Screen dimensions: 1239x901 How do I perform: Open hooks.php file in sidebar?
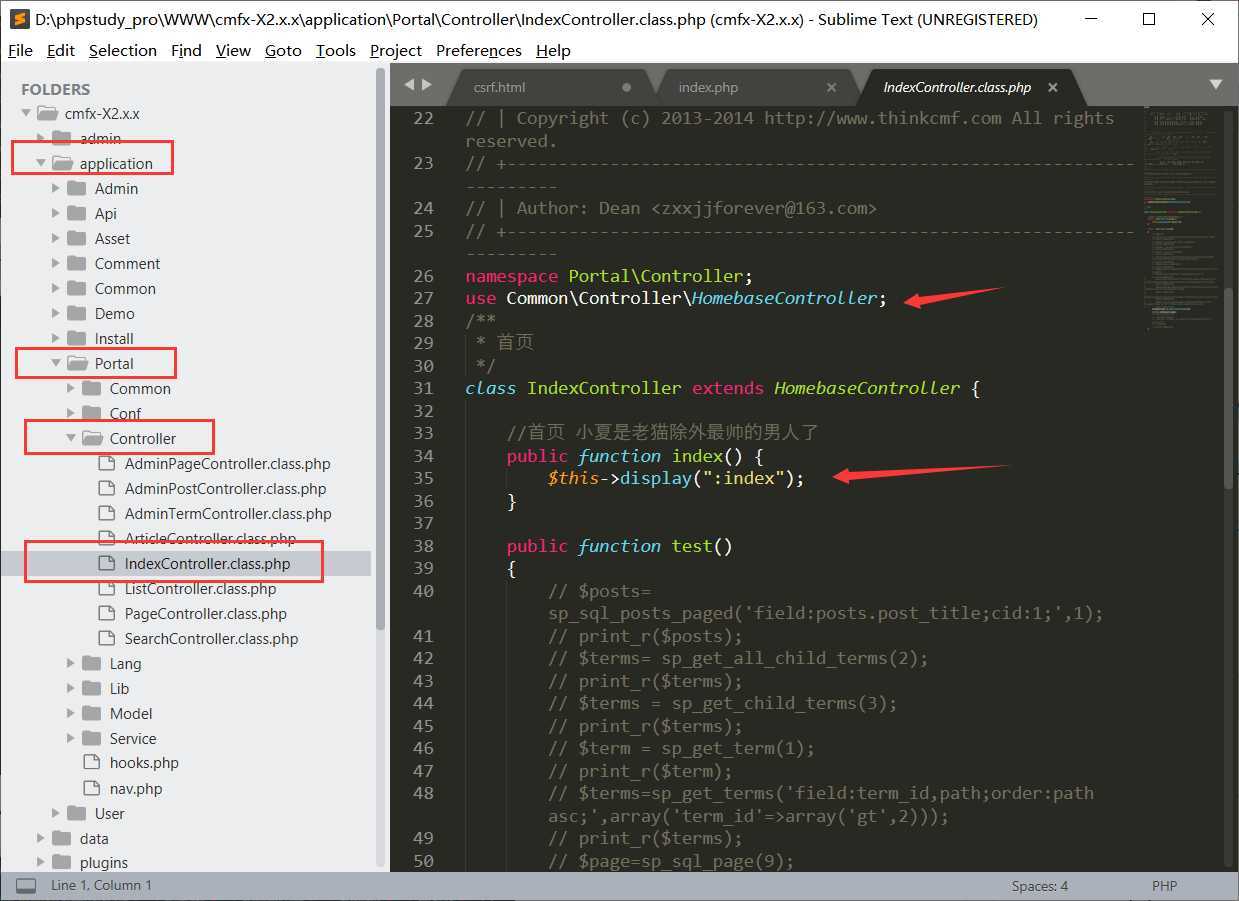coord(144,763)
